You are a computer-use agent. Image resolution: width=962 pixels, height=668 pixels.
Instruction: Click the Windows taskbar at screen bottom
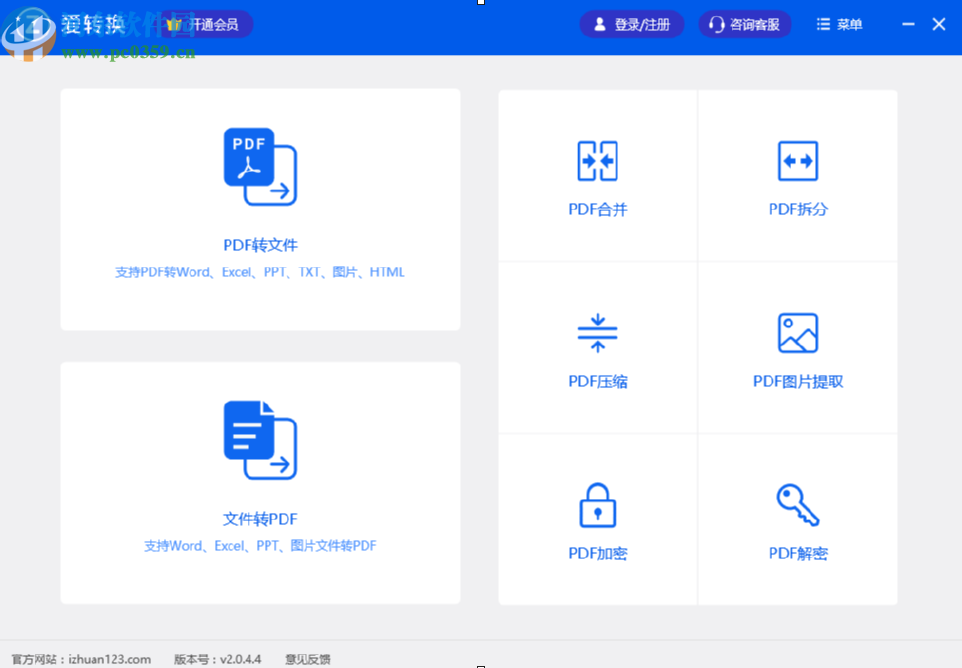pyautogui.click(x=481, y=665)
